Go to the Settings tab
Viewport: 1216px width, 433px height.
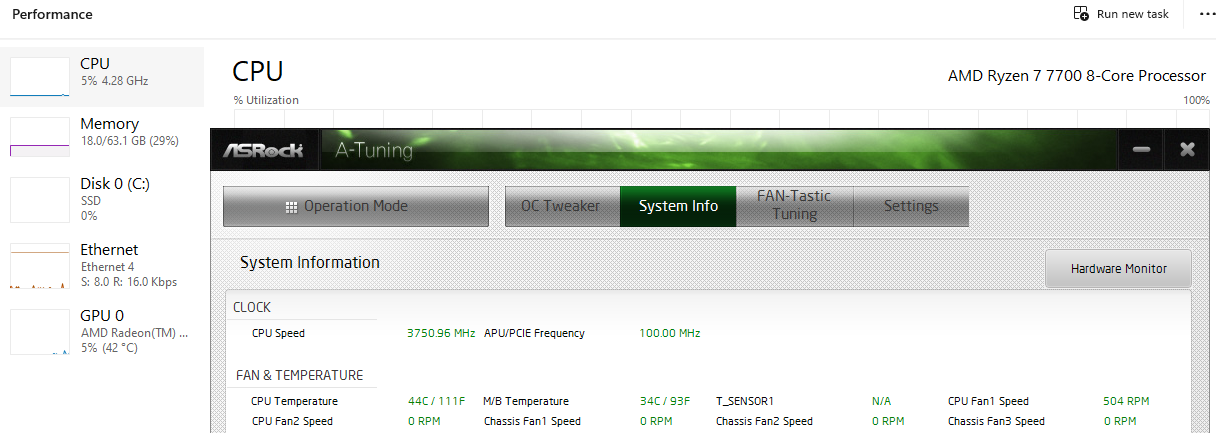(911, 206)
